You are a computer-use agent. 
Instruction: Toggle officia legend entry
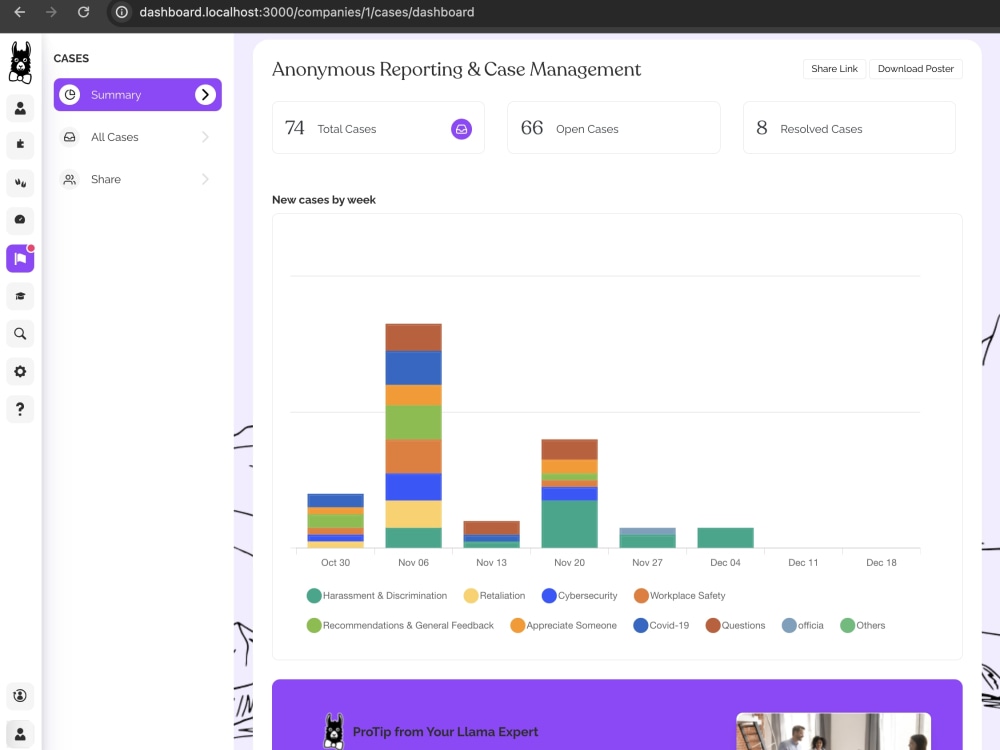(802, 626)
